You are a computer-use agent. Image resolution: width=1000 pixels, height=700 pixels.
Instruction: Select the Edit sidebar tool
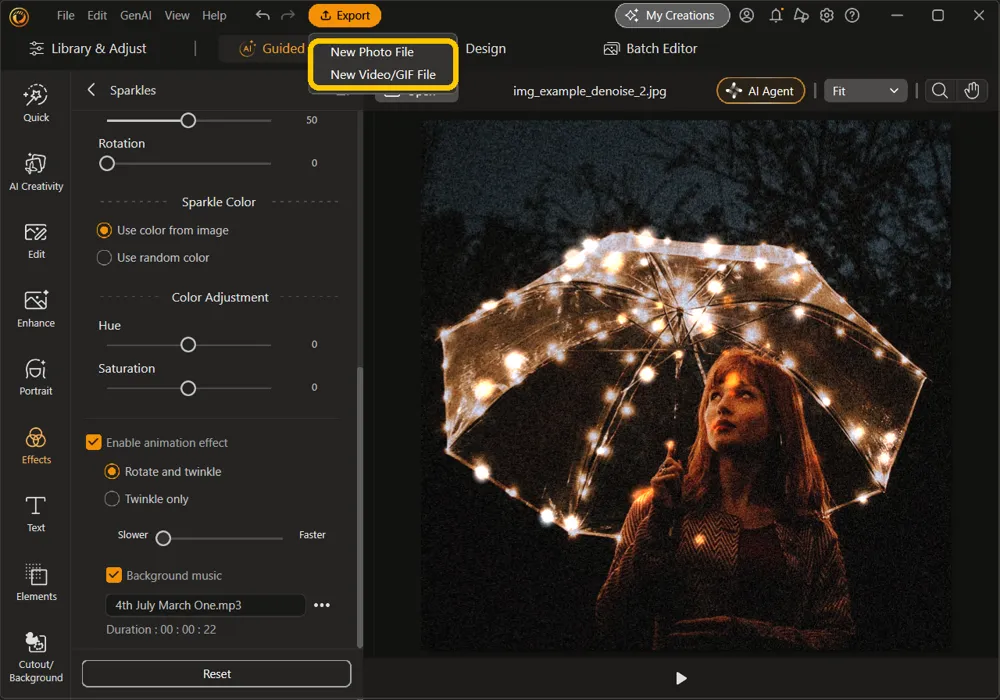36,241
